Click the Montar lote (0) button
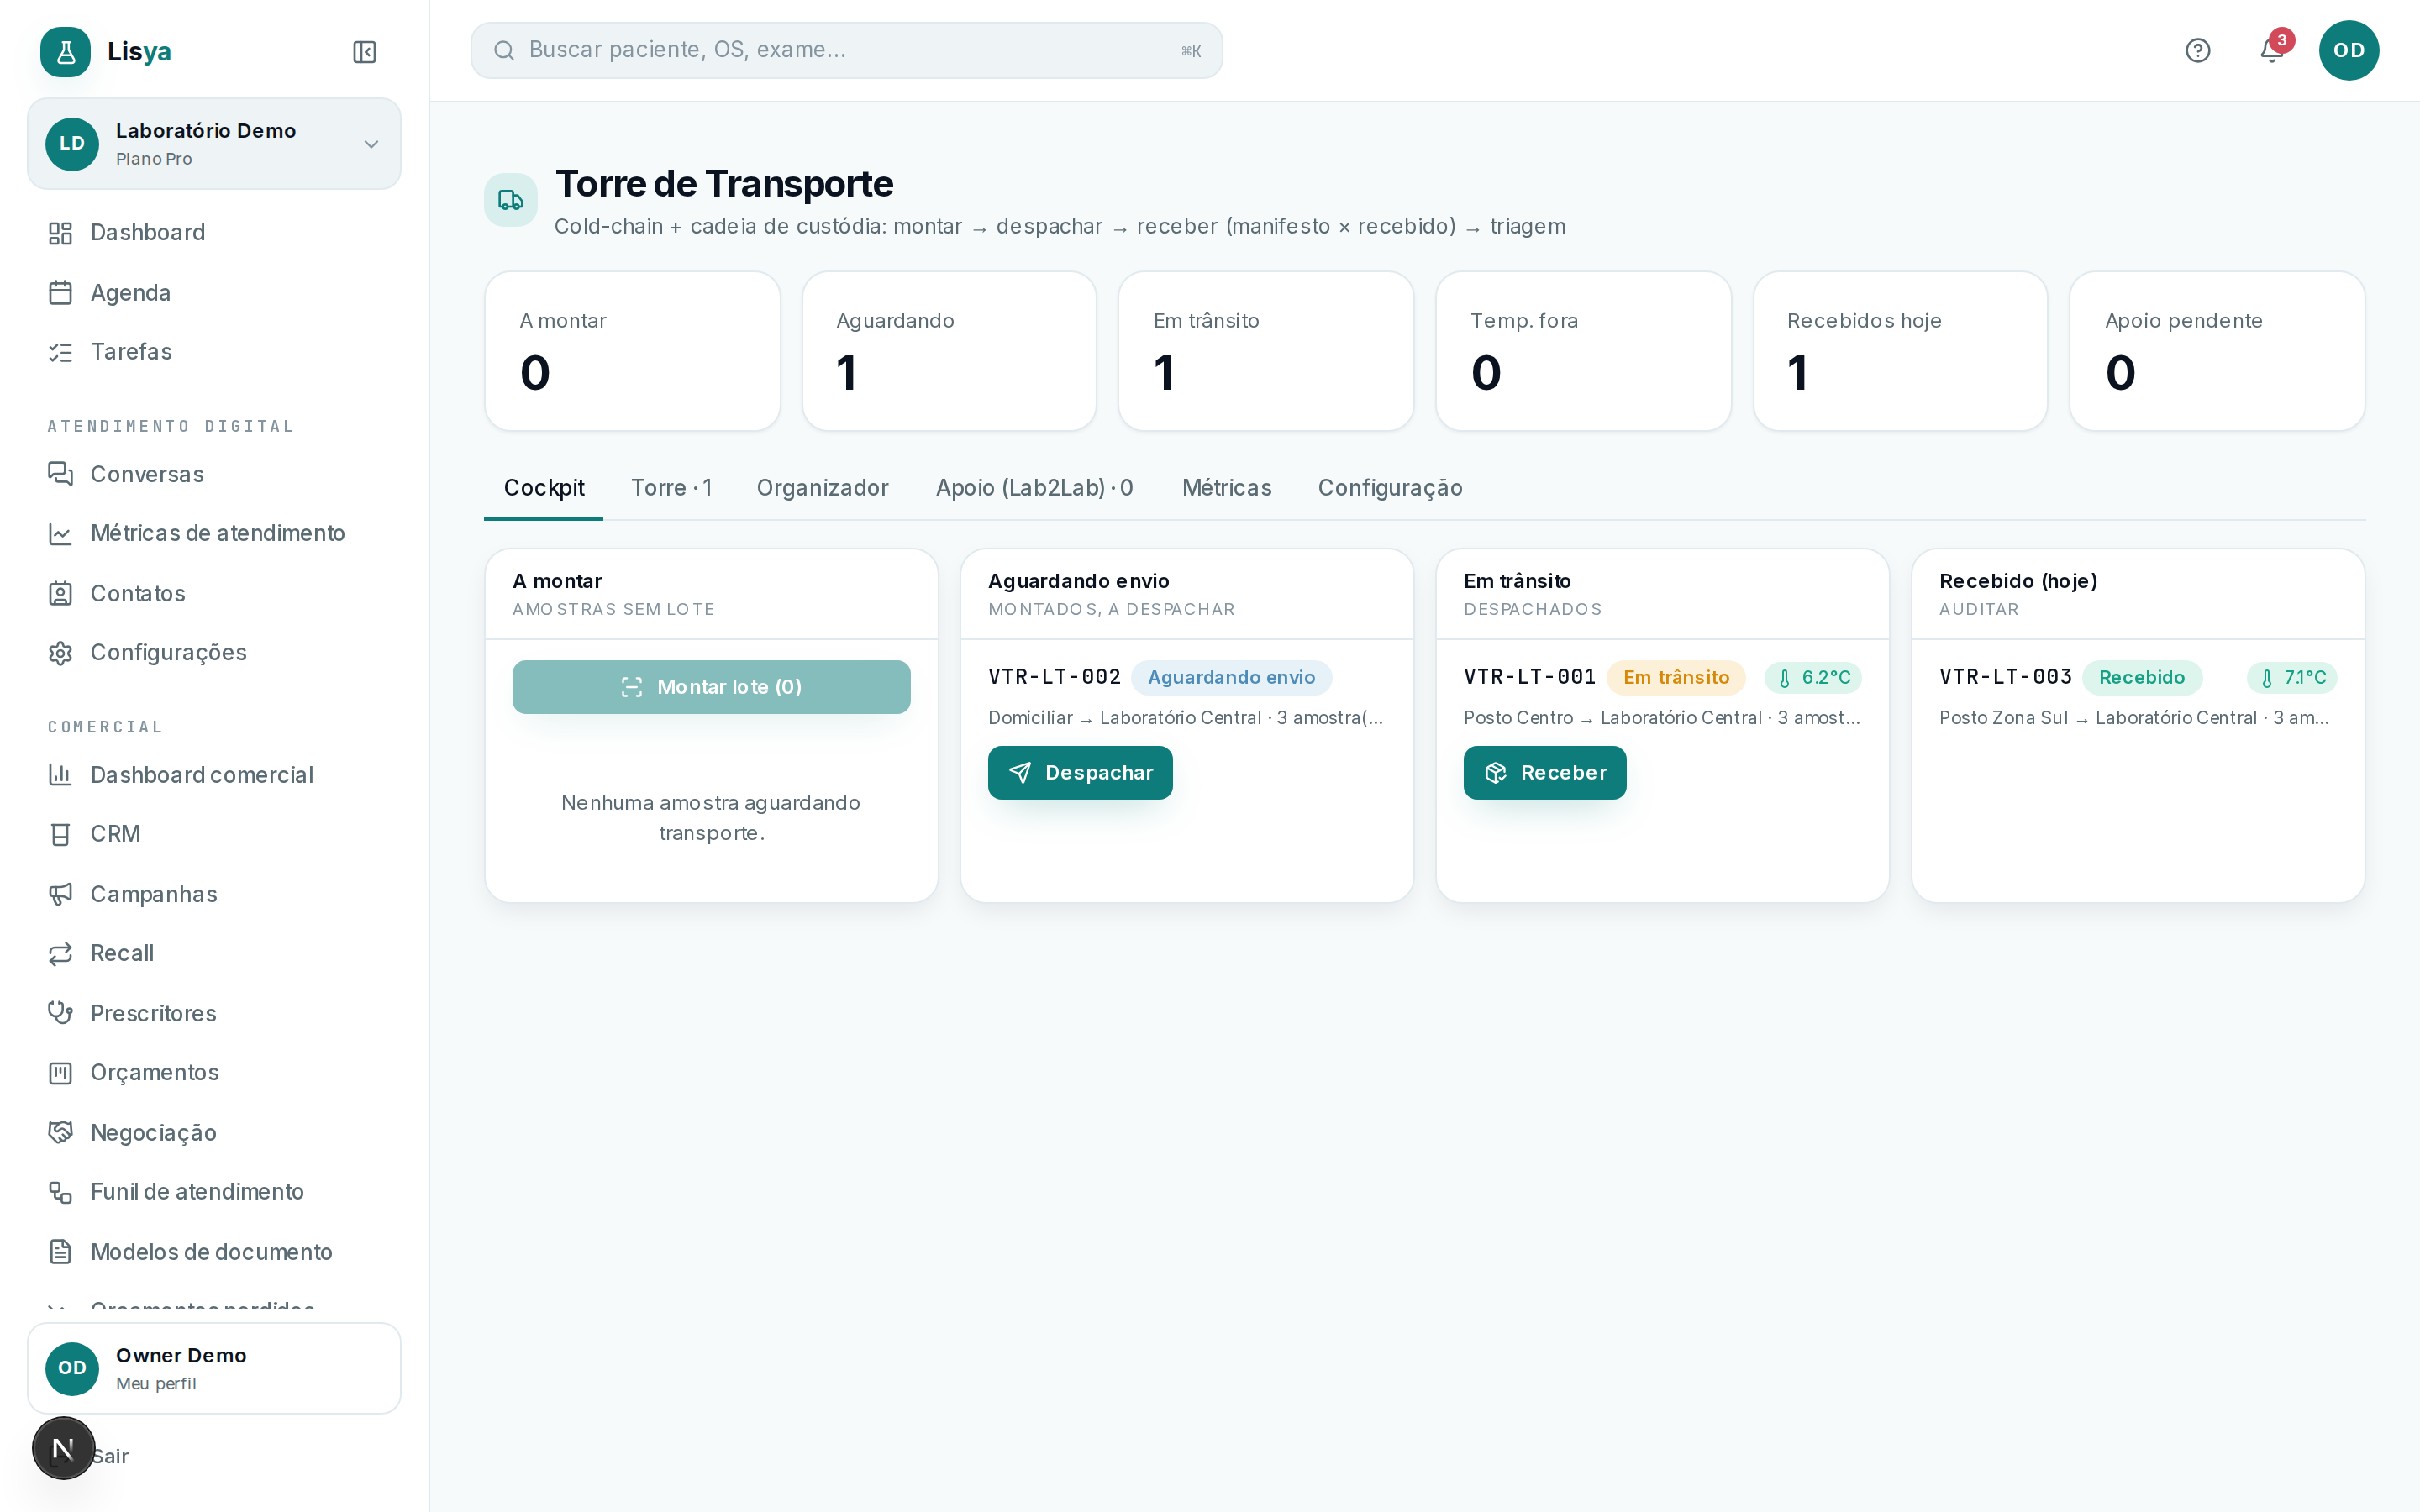 click(x=711, y=687)
